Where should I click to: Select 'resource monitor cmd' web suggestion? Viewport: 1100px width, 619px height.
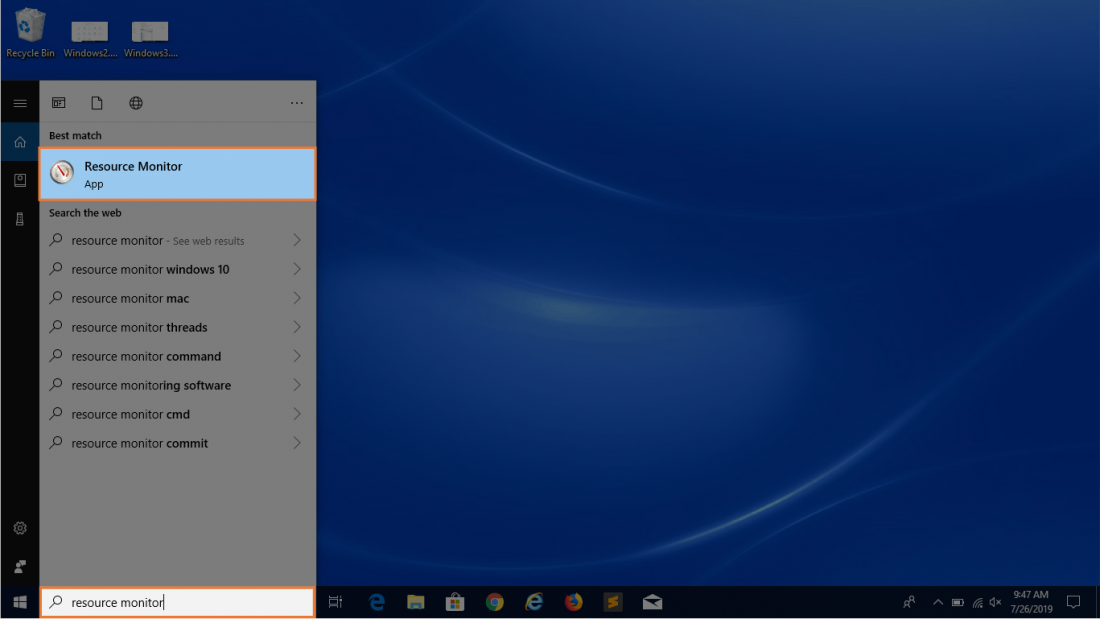(x=130, y=414)
